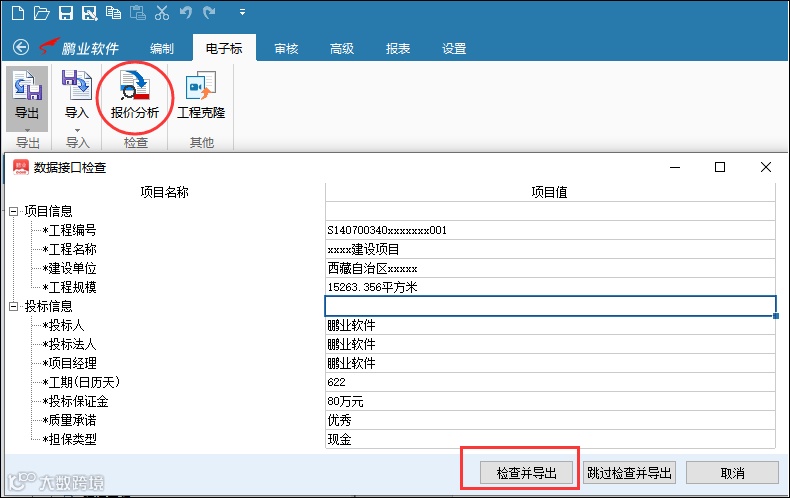Select the *工程规模 row

pos(70,287)
